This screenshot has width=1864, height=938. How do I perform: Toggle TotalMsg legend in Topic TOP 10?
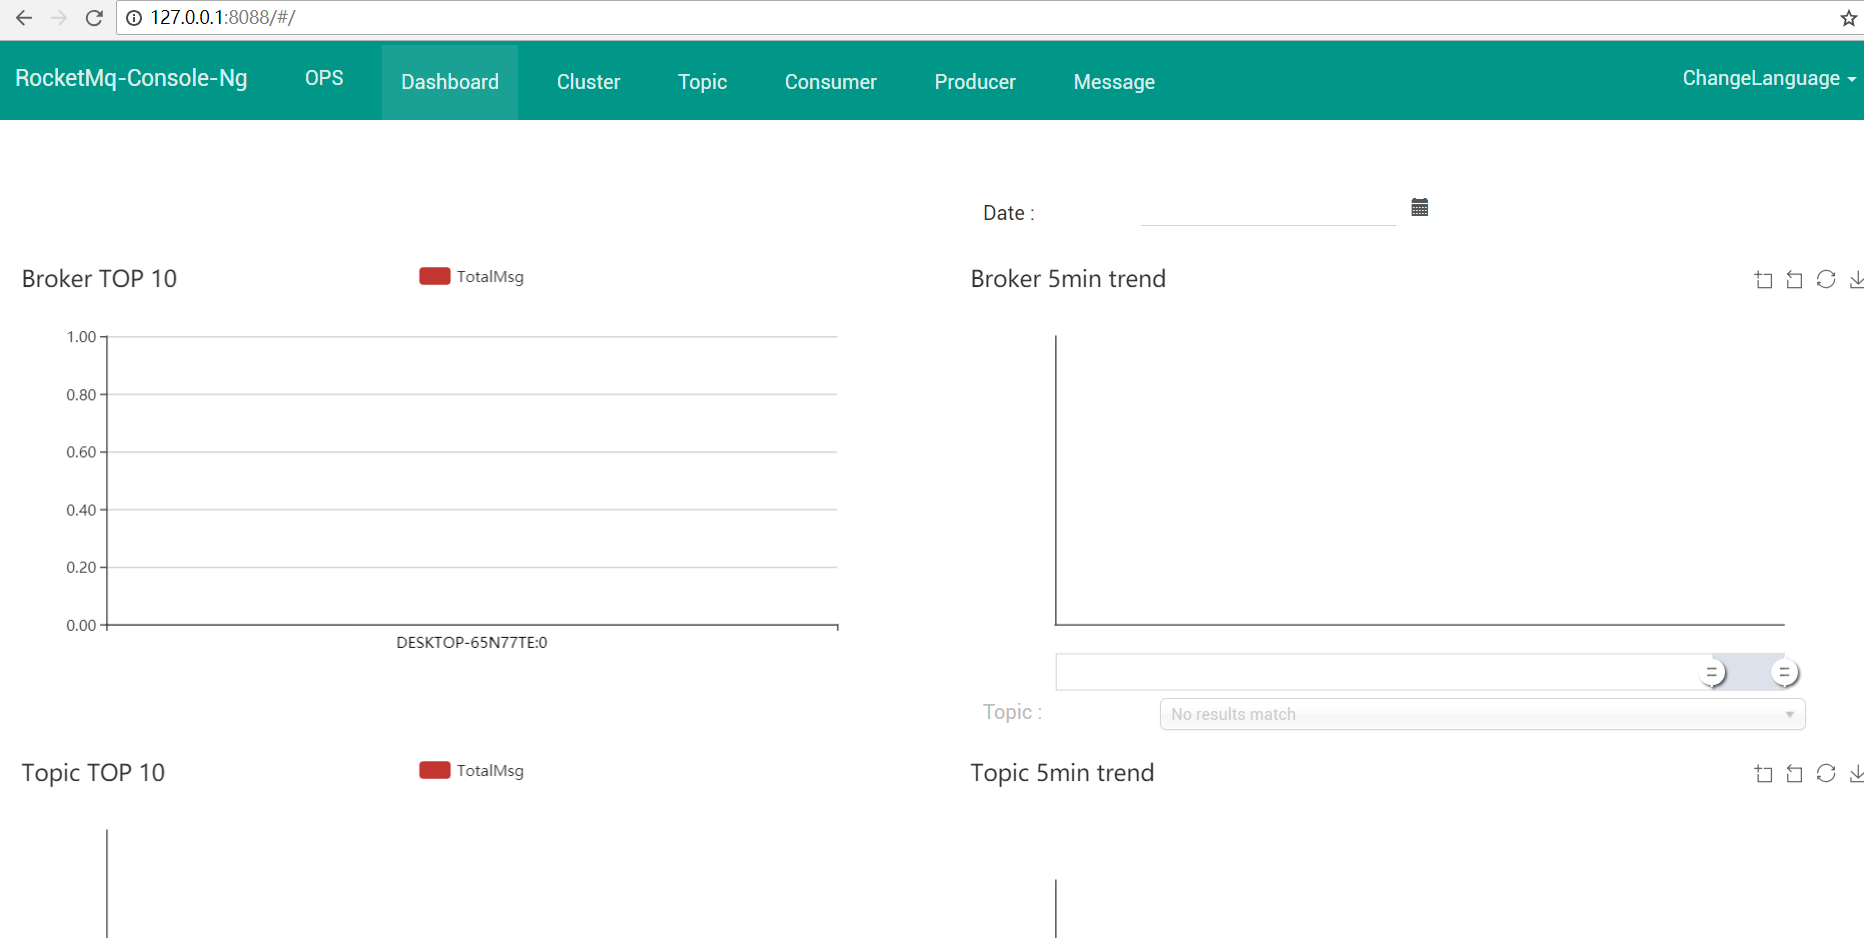pyautogui.click(x=471, y=771)
